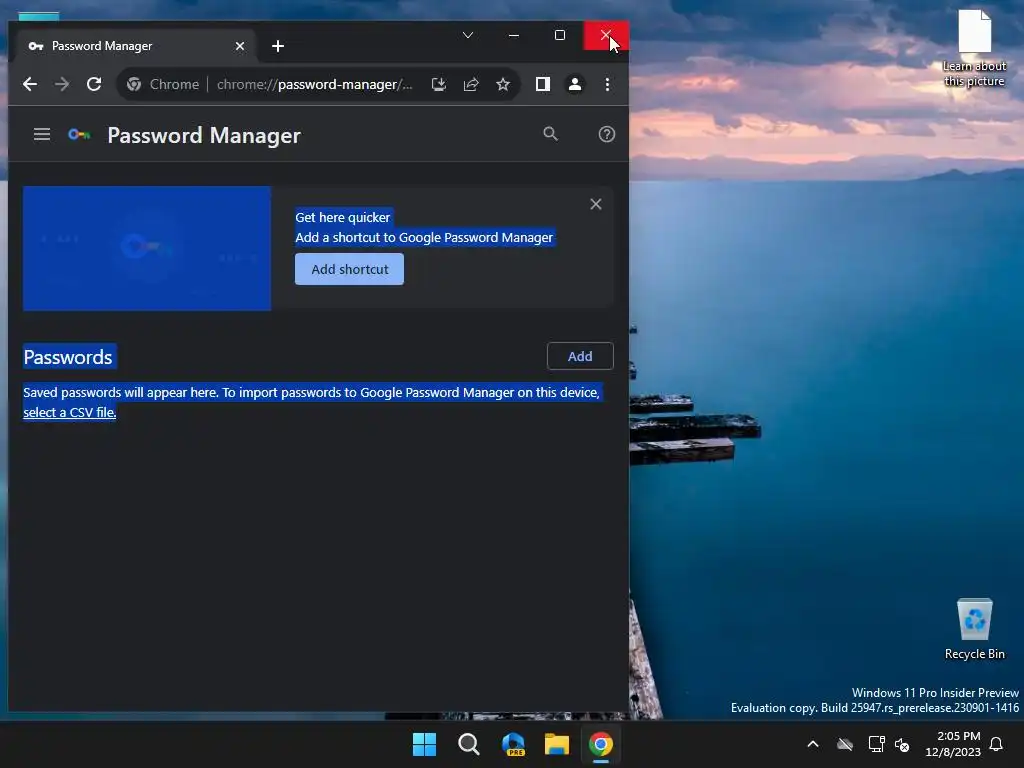Image resolution: width=1024 pixels, height=768 pixels.
Task: Follow the select a CSV file link
Action: [x=70, y=412]
